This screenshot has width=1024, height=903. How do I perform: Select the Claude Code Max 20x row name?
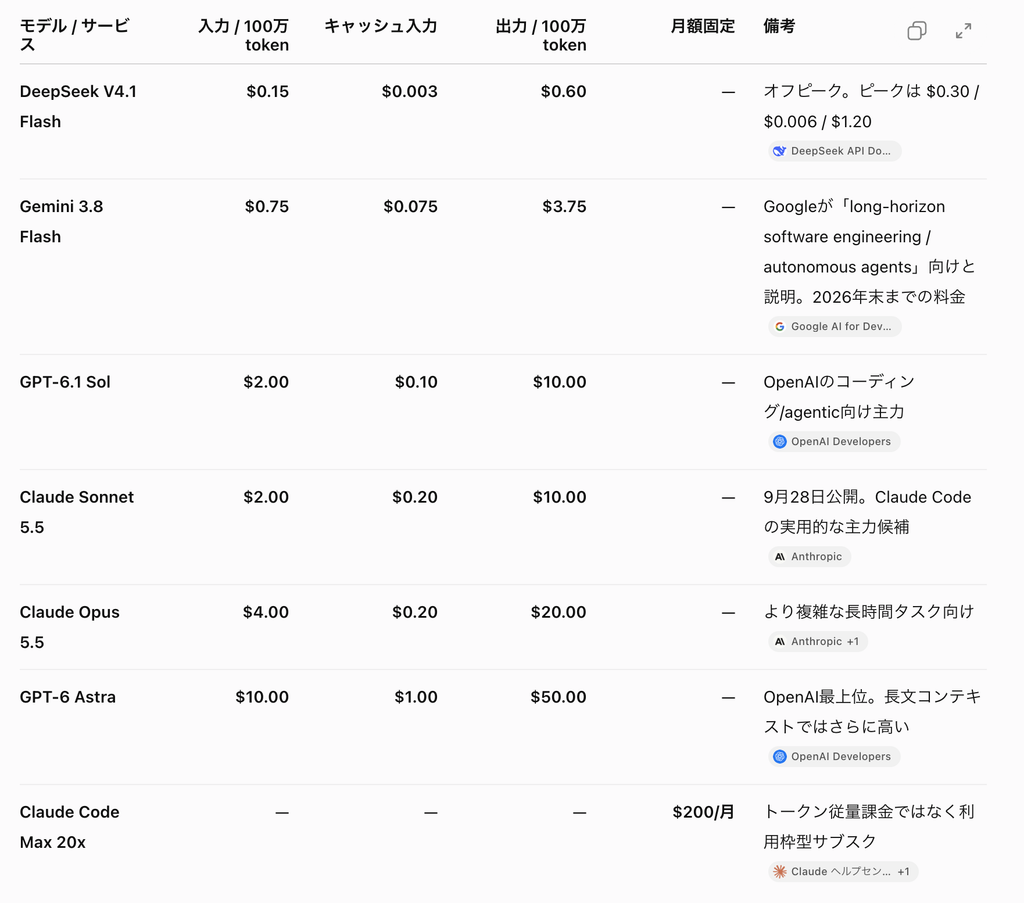[x=69, y=827]
